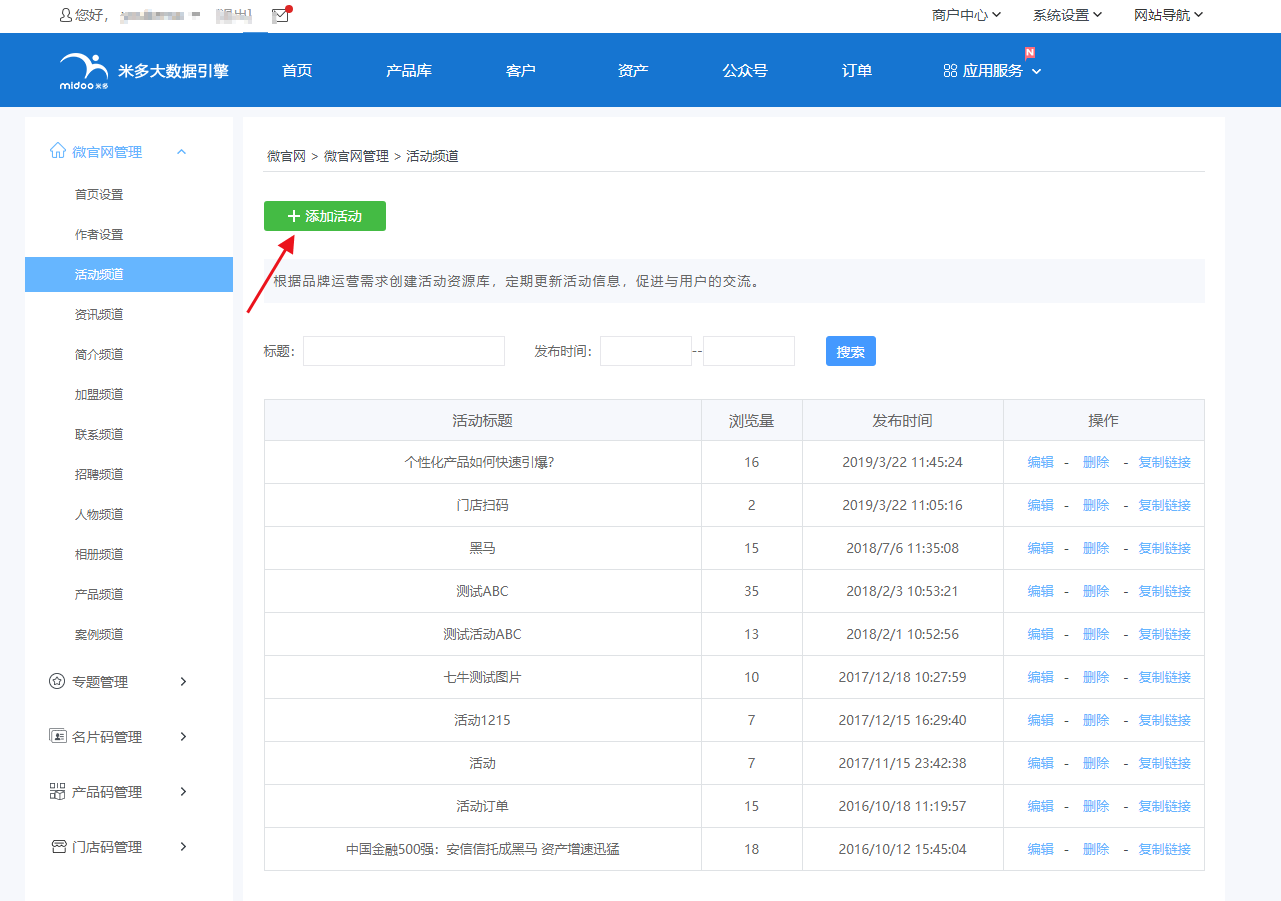Expand the 门店码管理 section chevron
The width and height of the screenshot is (1281, 901).
pyautogui.click(x=183, y=846)
